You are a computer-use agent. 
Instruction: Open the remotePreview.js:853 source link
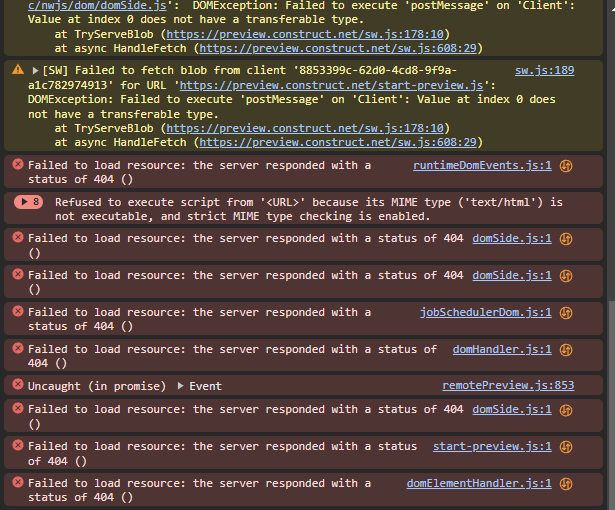(508, 386)
